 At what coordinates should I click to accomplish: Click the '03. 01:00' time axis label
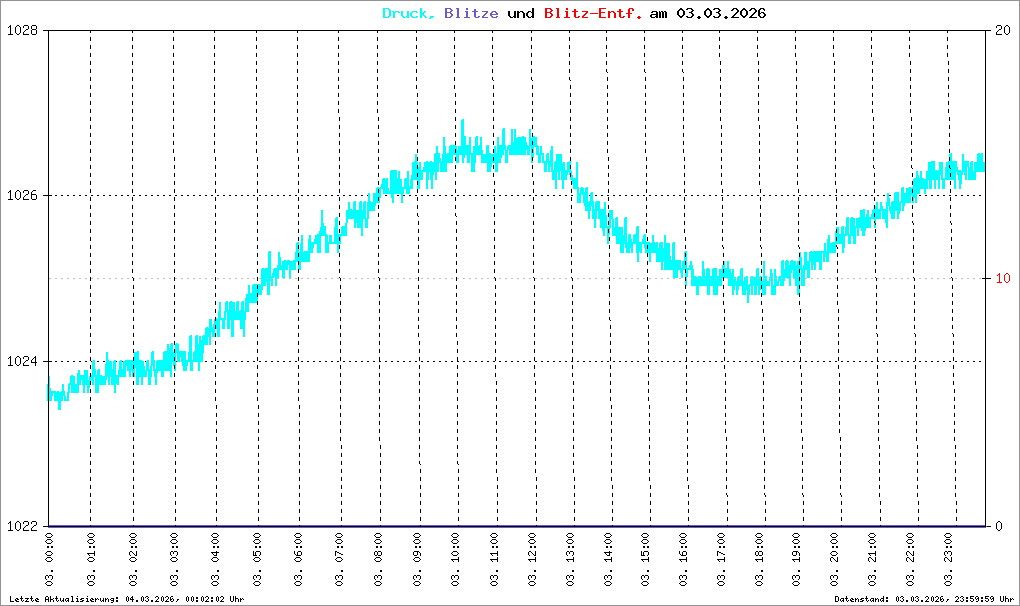pyautogui.click(x=91, y=560)
